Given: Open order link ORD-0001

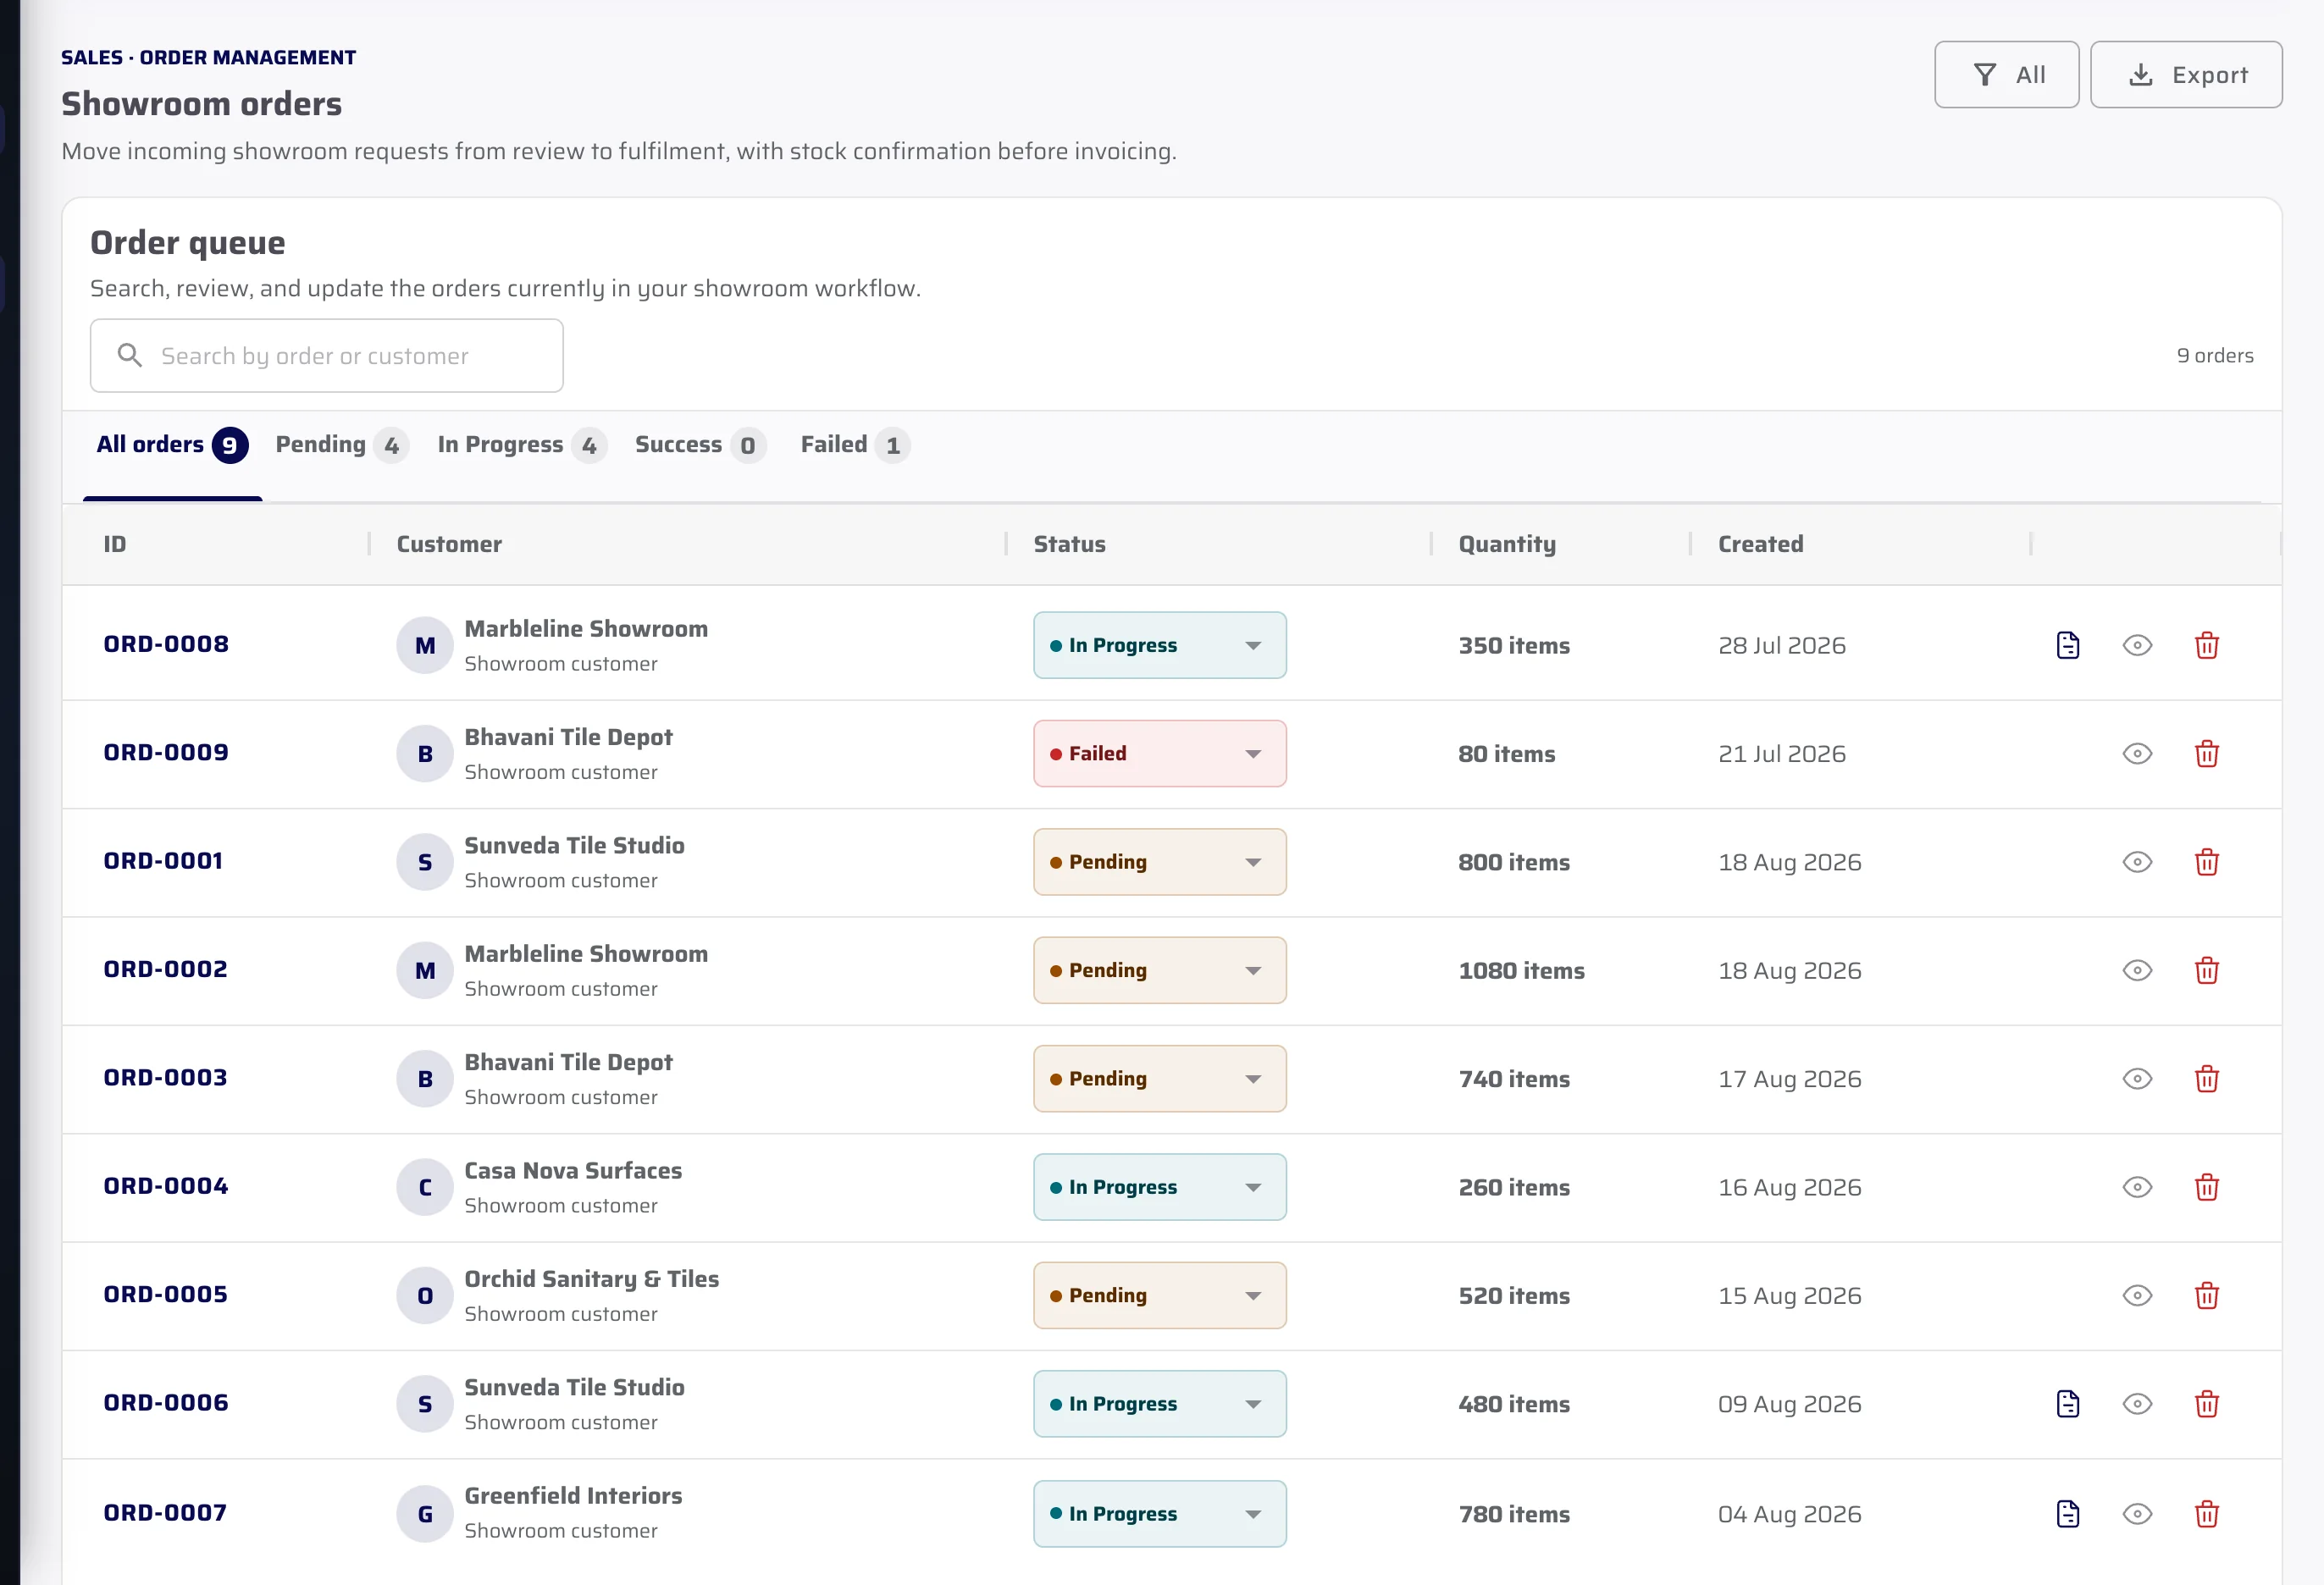Looking at the screenshot, I should [163, 861].
